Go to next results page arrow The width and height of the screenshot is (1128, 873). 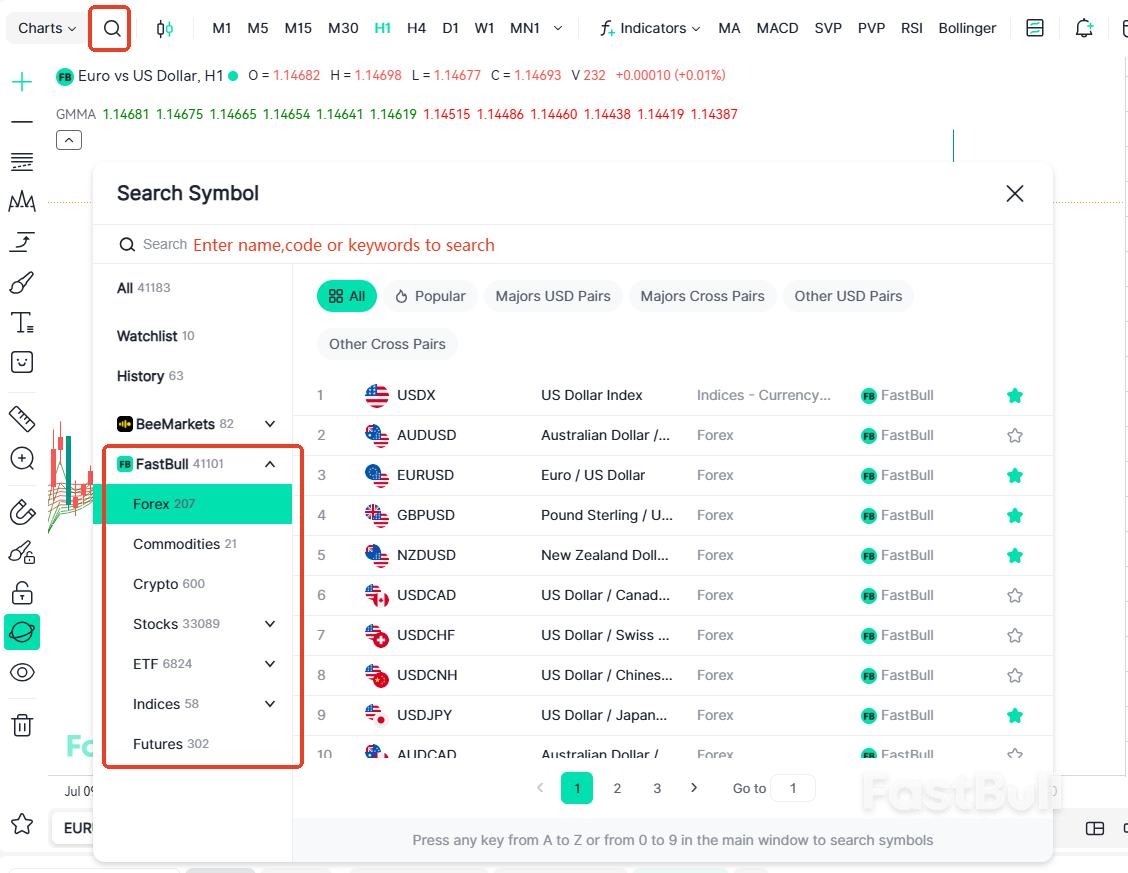click(x=693, y=788)
